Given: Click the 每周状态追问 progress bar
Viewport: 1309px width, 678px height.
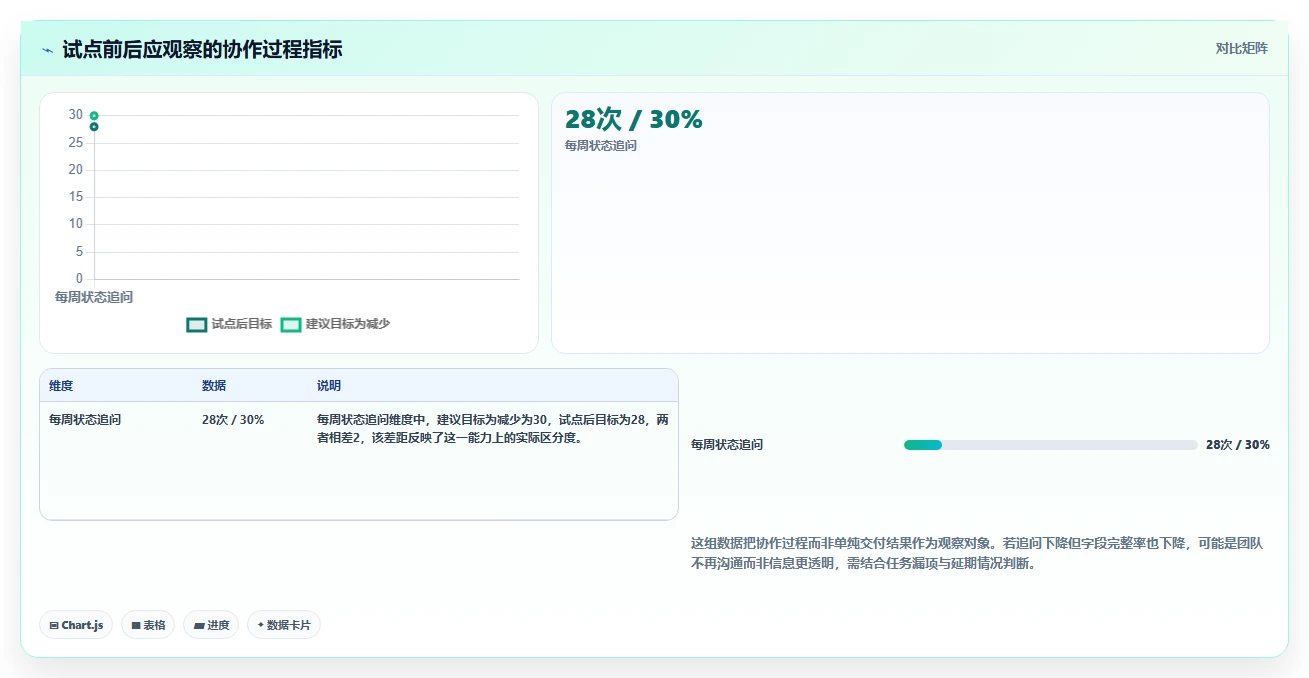Looking at the screenshot, I should click(x=1050, y=445).
